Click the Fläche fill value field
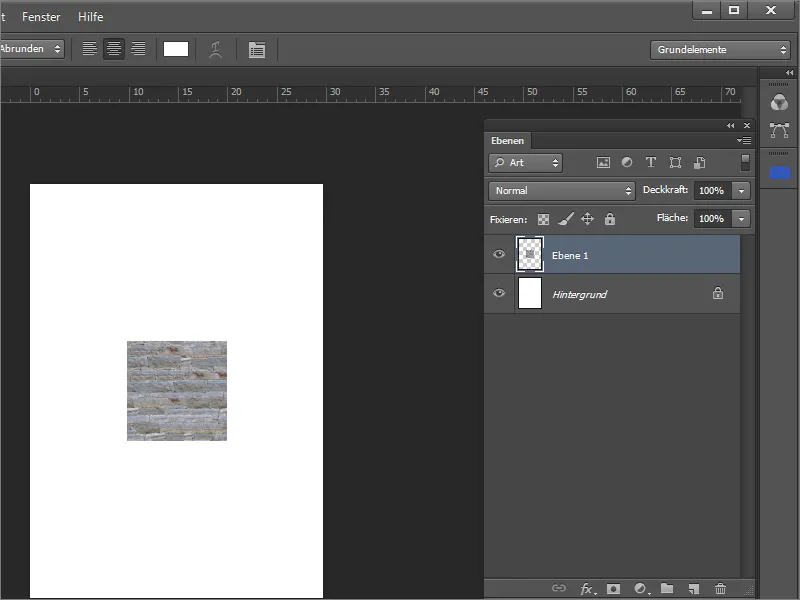The width and height of the screenshot is (800, 600). (x=712, y=219)
